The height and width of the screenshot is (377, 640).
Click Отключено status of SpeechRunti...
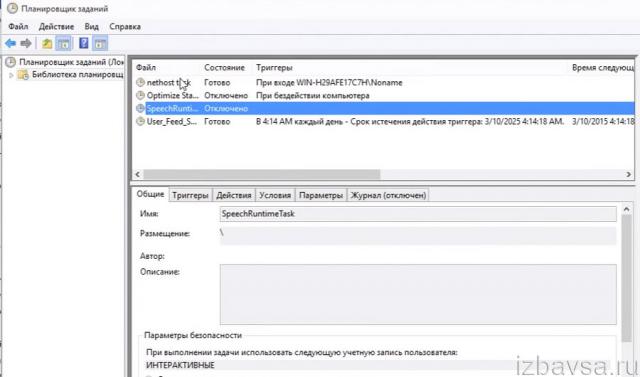click(x=226, y=109)
